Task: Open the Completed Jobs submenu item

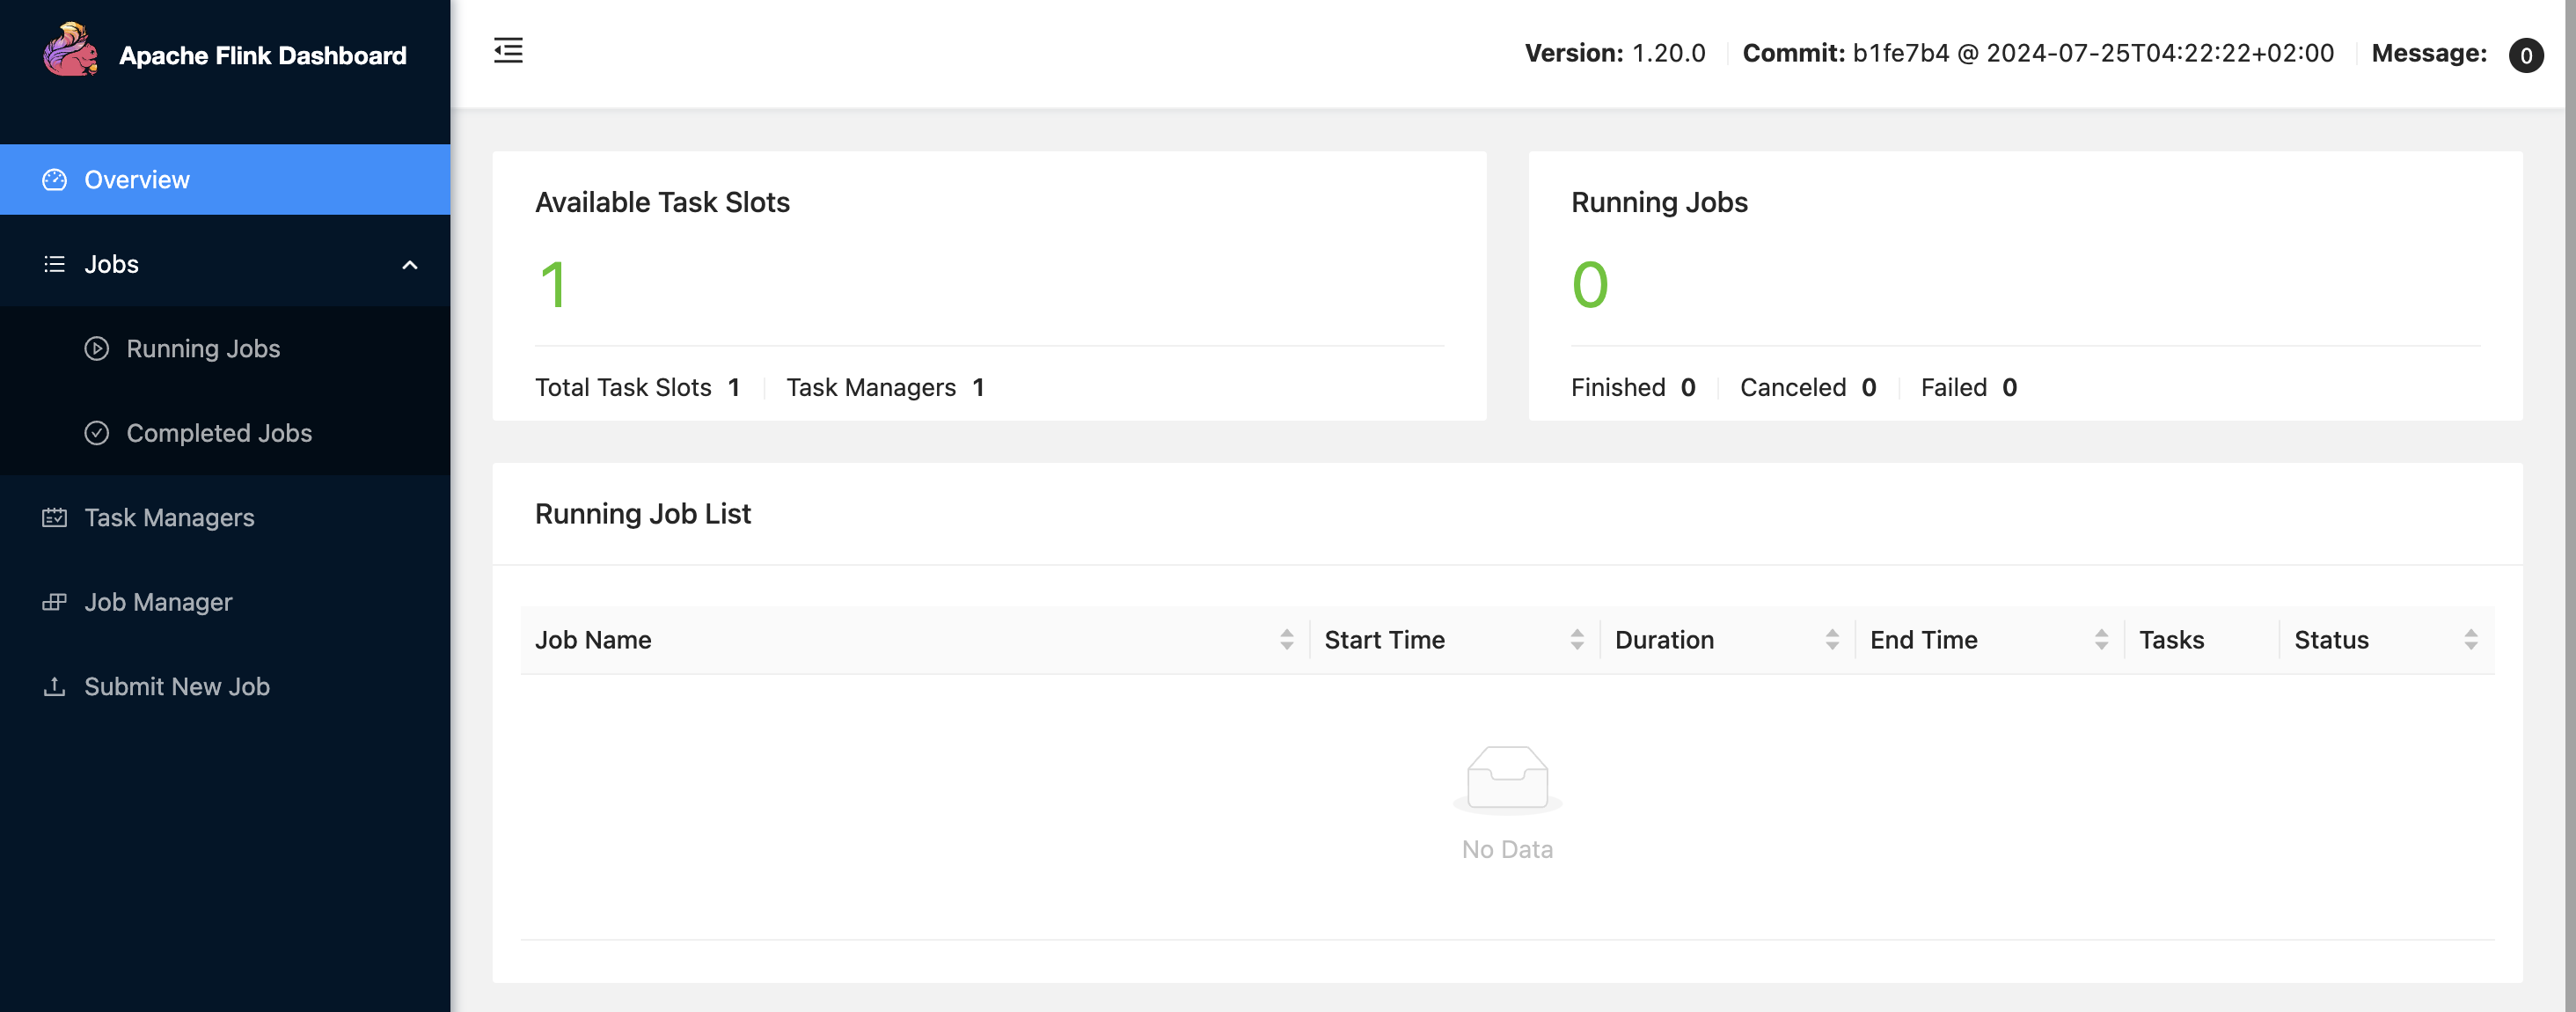Action: click(219, 433)
